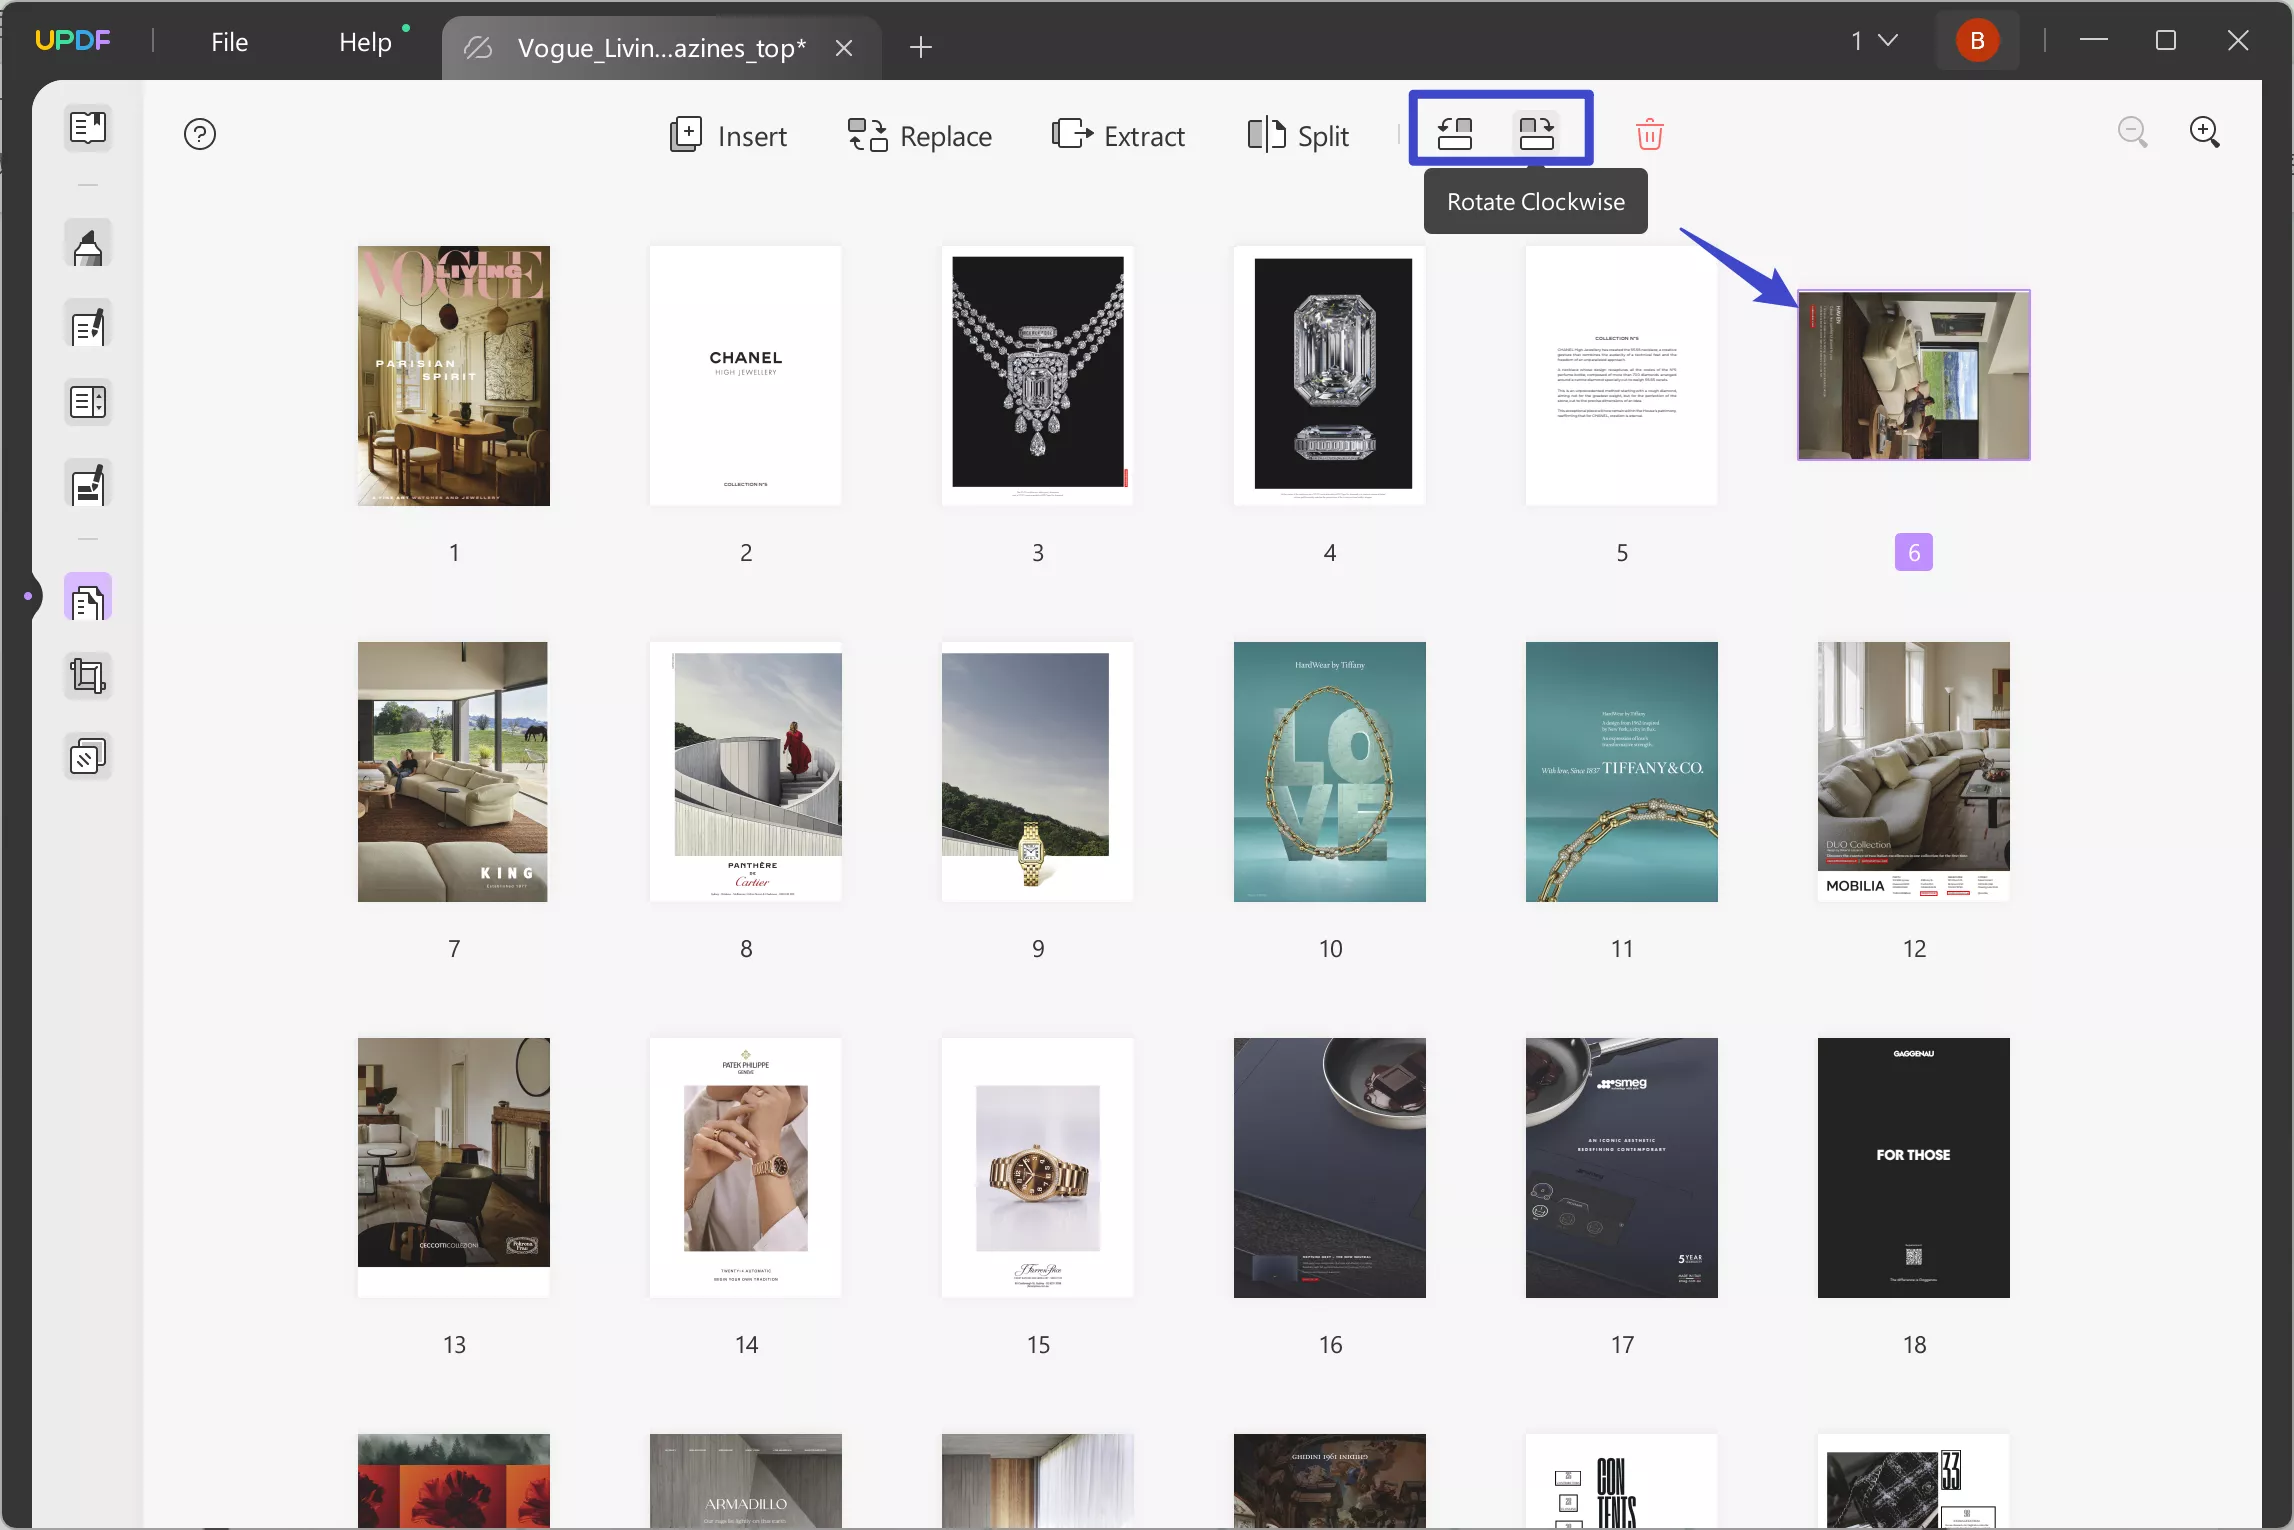Click the Split button

coord(1298,135)
